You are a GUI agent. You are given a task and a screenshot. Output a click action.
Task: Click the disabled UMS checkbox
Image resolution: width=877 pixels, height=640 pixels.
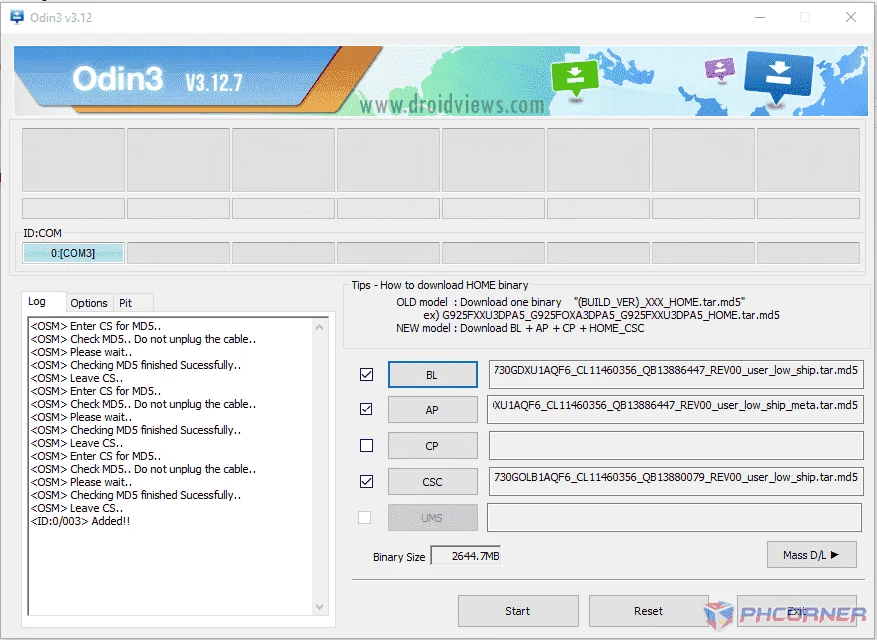pos(365,517)
